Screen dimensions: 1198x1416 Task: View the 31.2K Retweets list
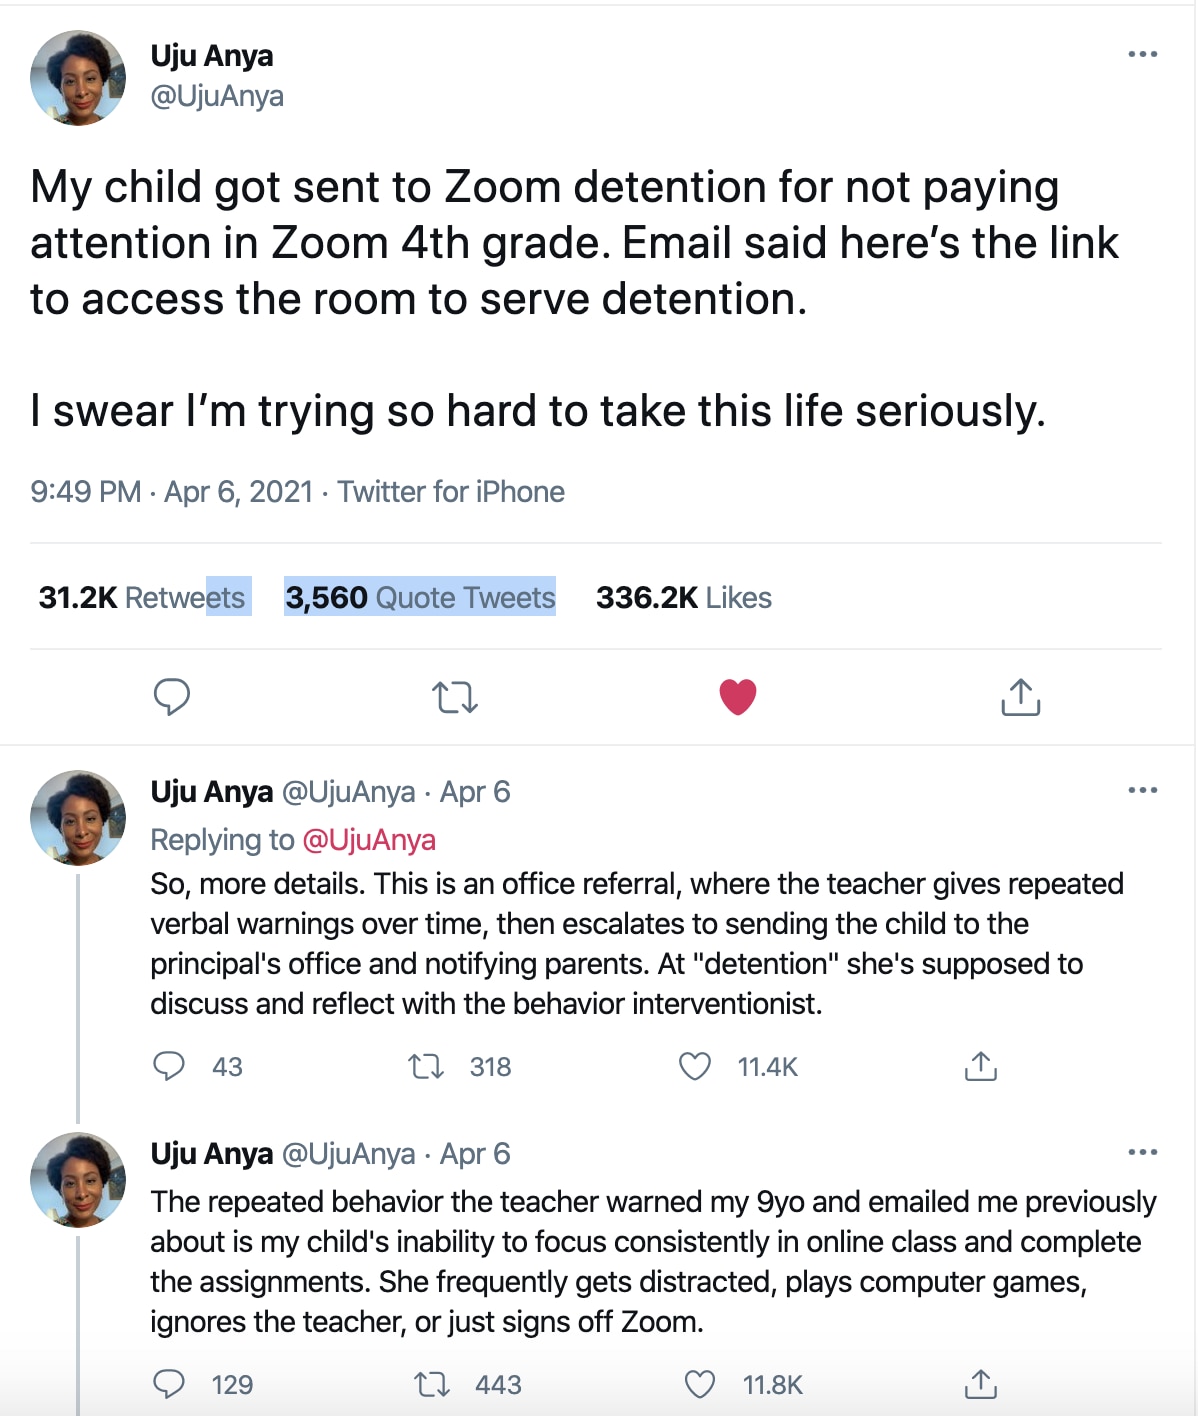click(x=142, y=597)
